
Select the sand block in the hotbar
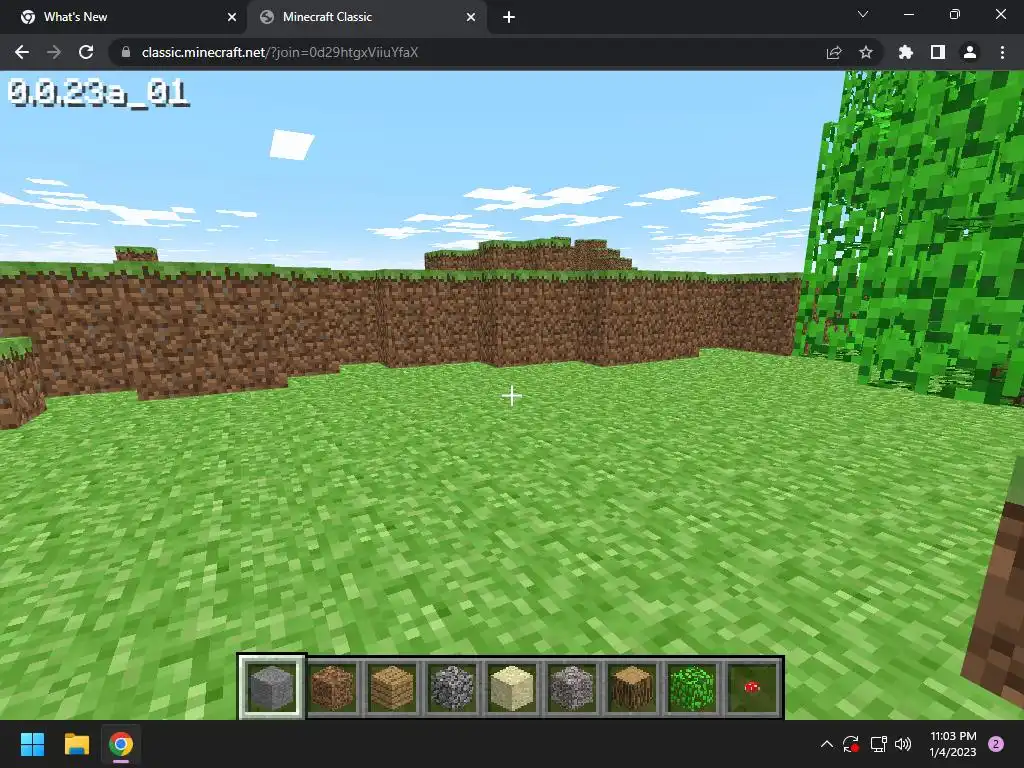[512, 687]
